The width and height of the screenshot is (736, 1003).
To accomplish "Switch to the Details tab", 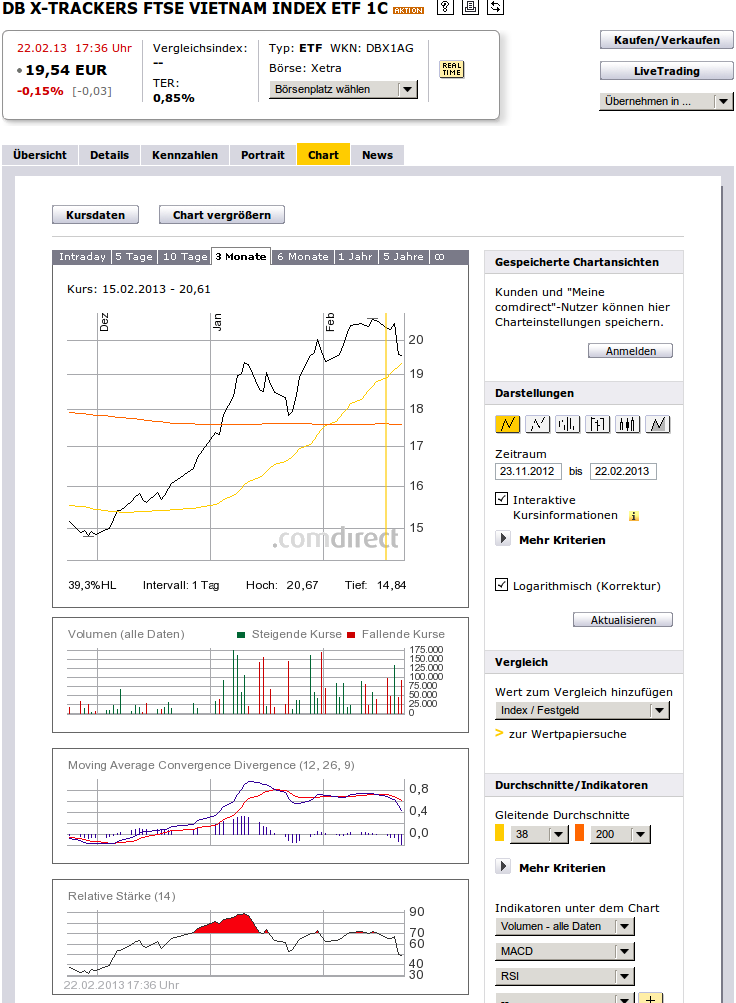I will [109, 155].
